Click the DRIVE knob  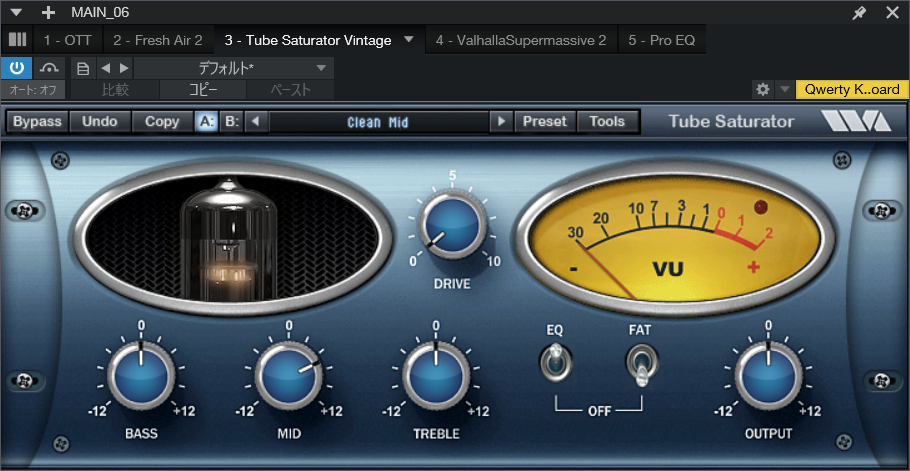452,225
